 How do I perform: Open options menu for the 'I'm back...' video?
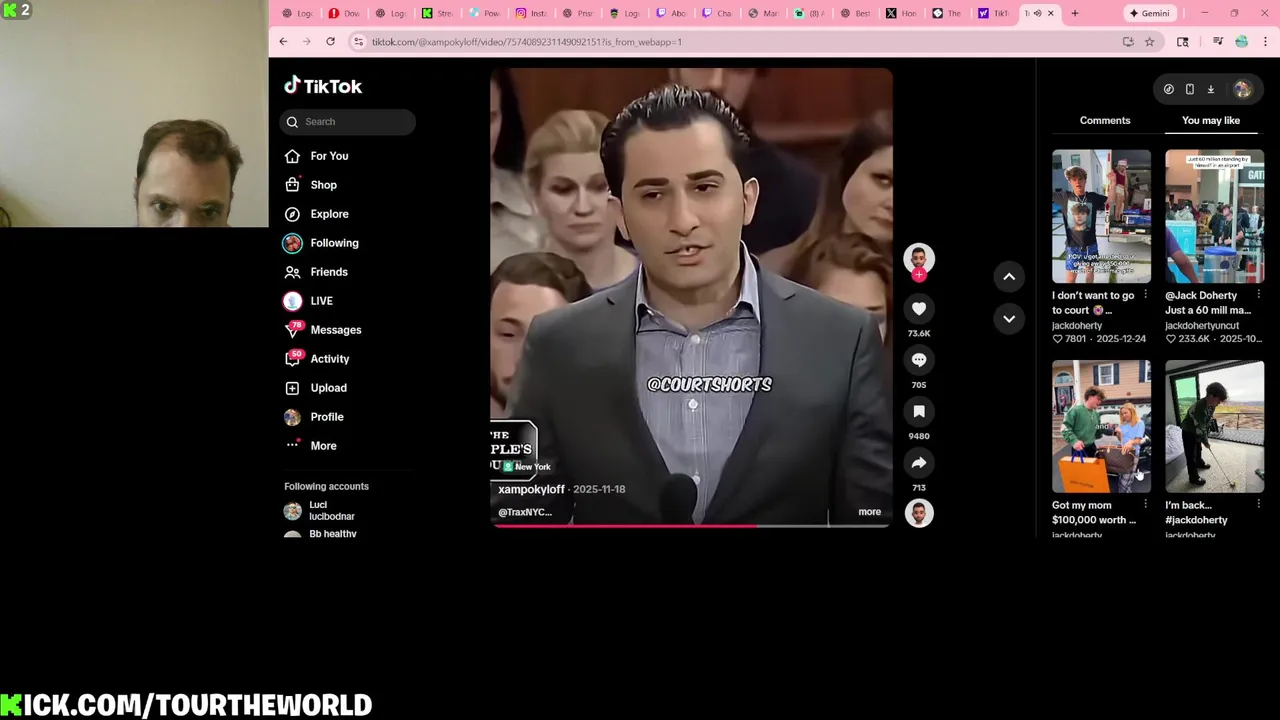tap(1258, 505)
